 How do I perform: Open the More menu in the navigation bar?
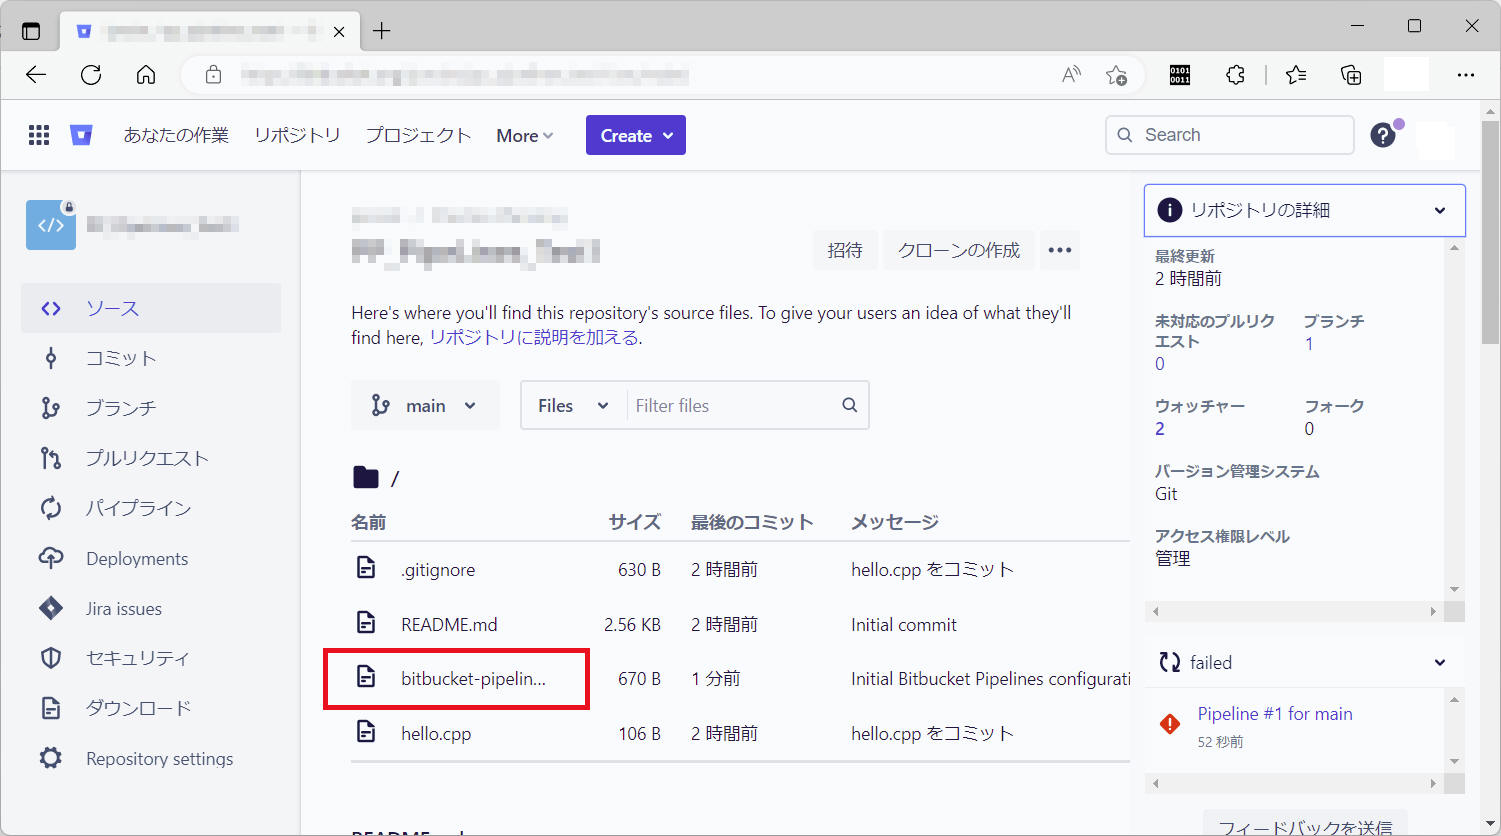pyautogui.click(x=524, y=135)
